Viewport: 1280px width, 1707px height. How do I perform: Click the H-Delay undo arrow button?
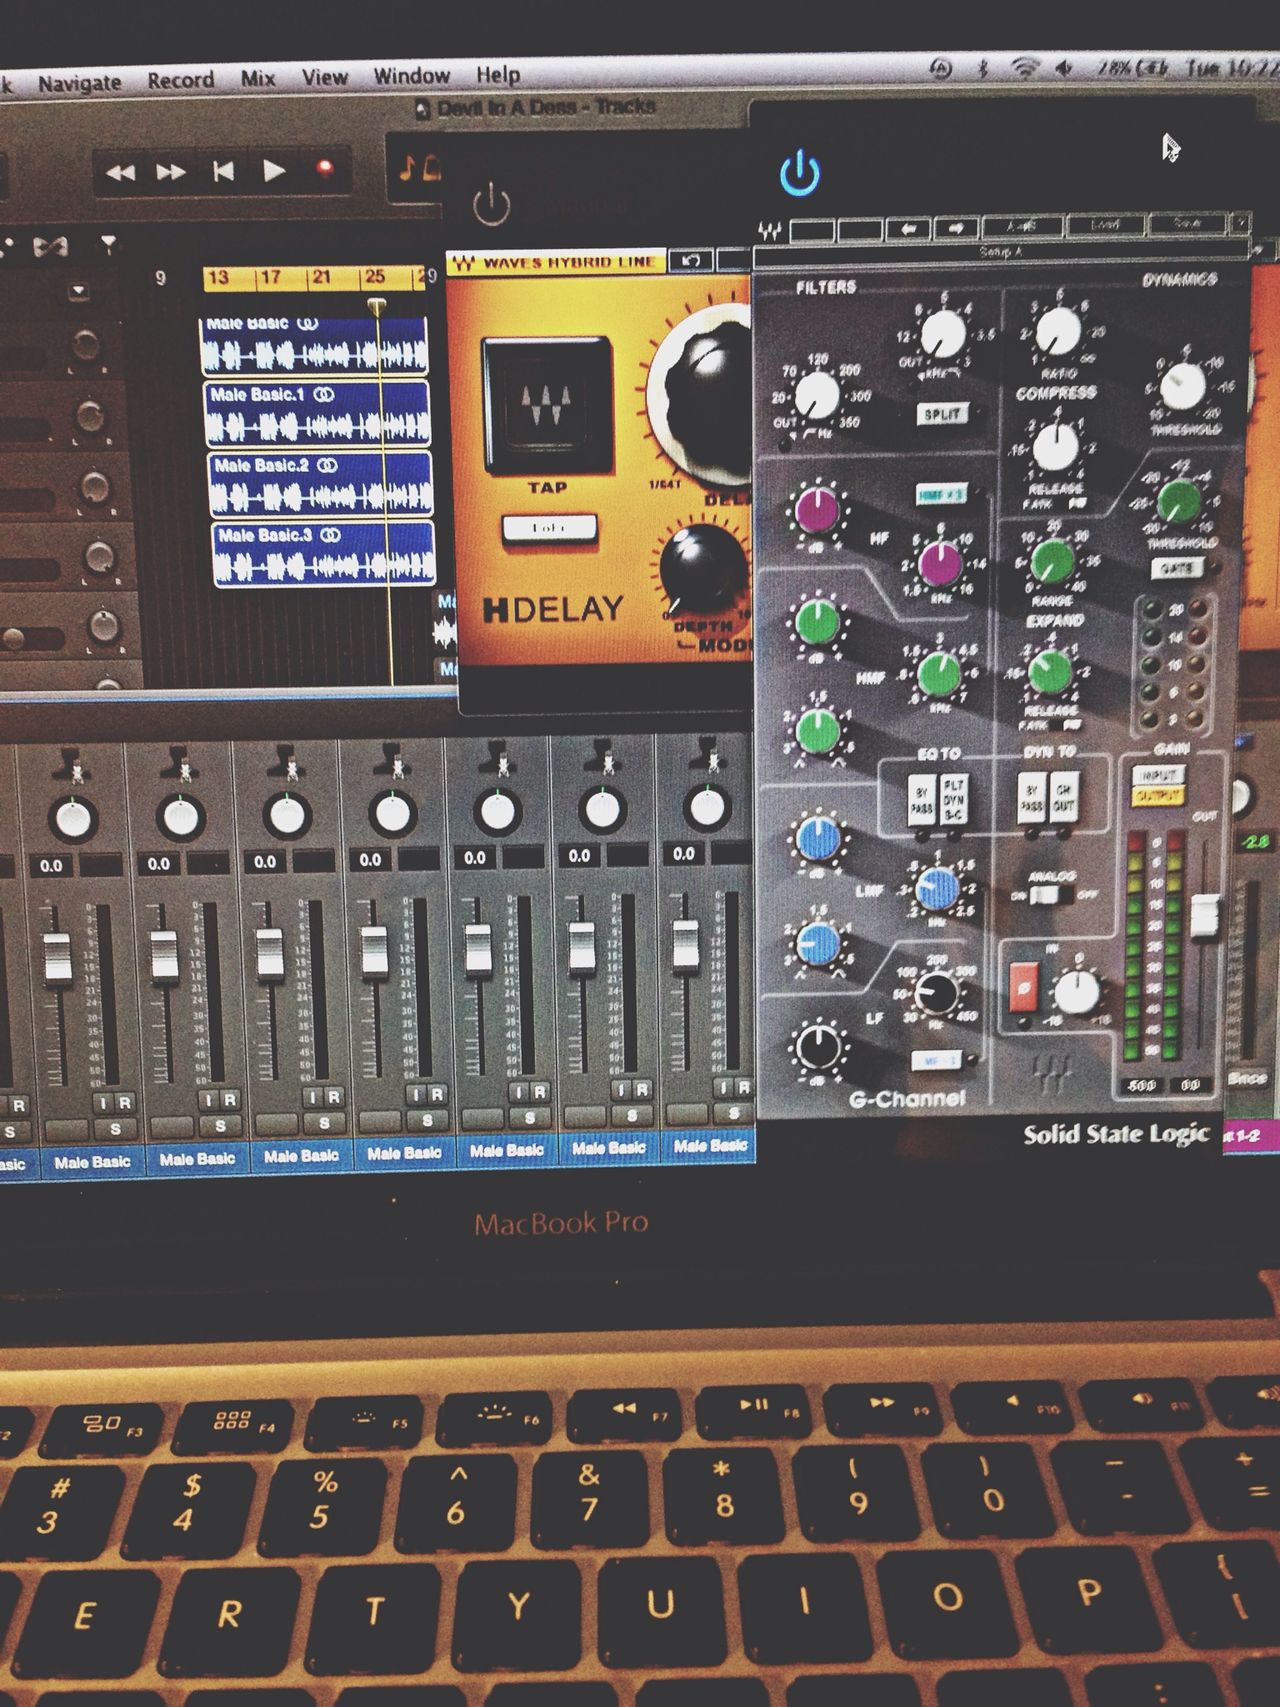click(x=692, y=261)
